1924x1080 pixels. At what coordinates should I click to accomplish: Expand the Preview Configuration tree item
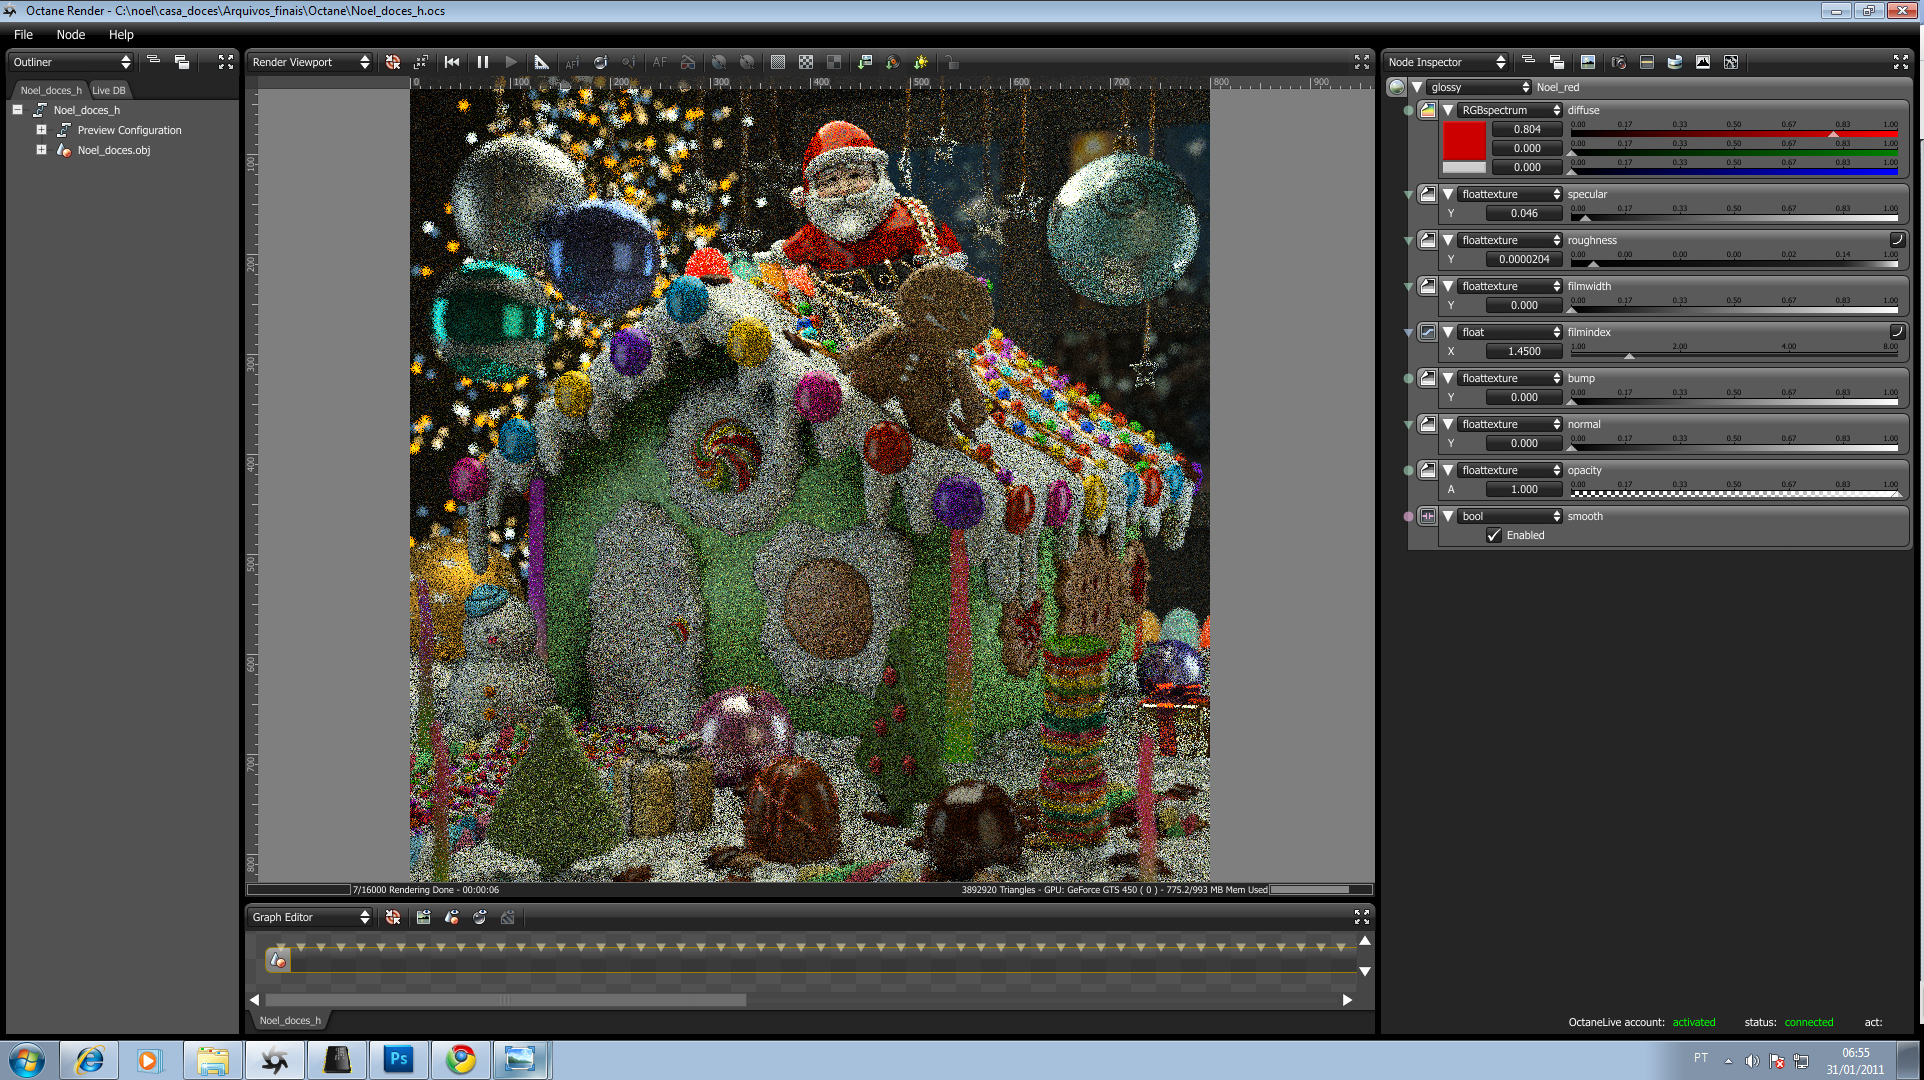[x=41, y=130]
